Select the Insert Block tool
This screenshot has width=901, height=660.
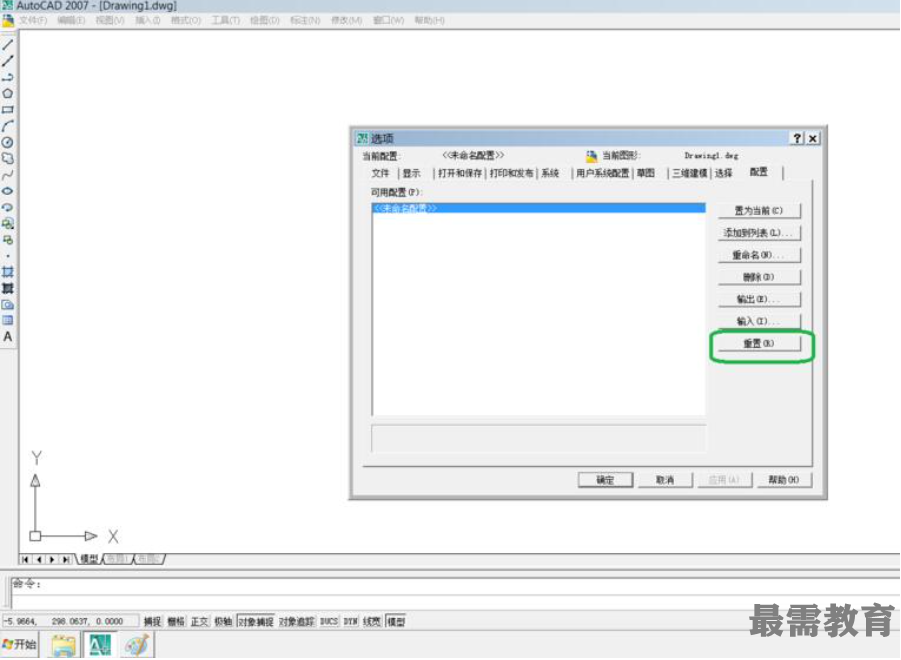8,223
